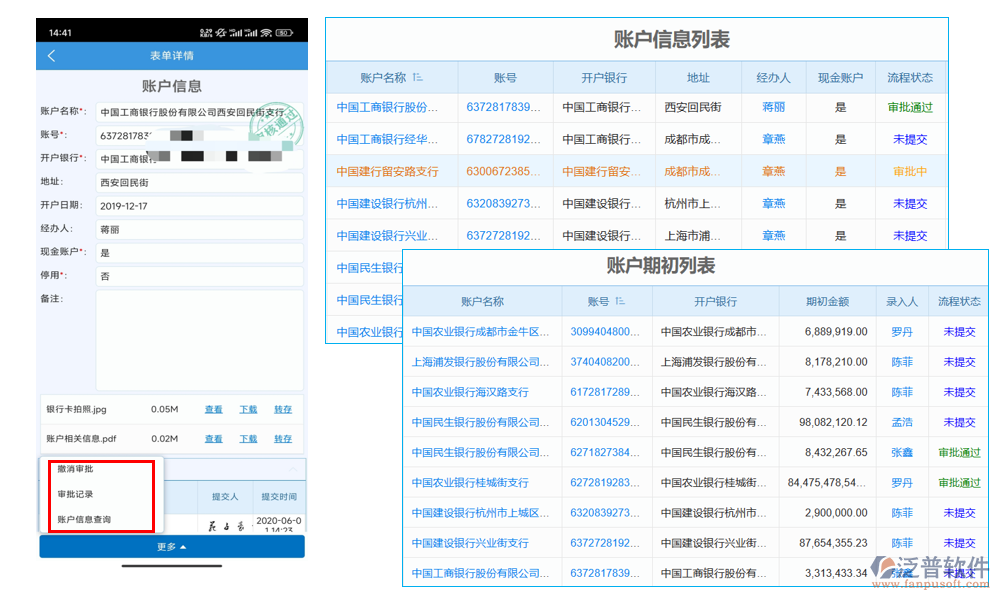Tap 更多 to collapse the actions menu
The width and height of the screenshot is (1000, 600).
(x=171, y=546)
